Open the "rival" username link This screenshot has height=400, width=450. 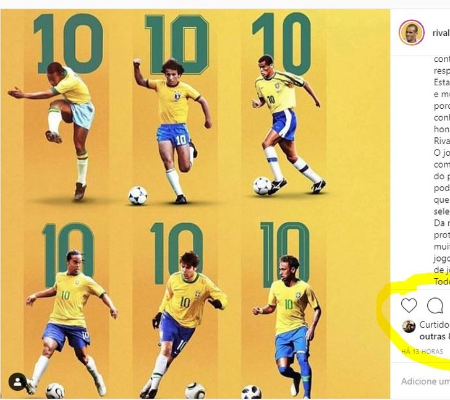(x=441, y=33)
